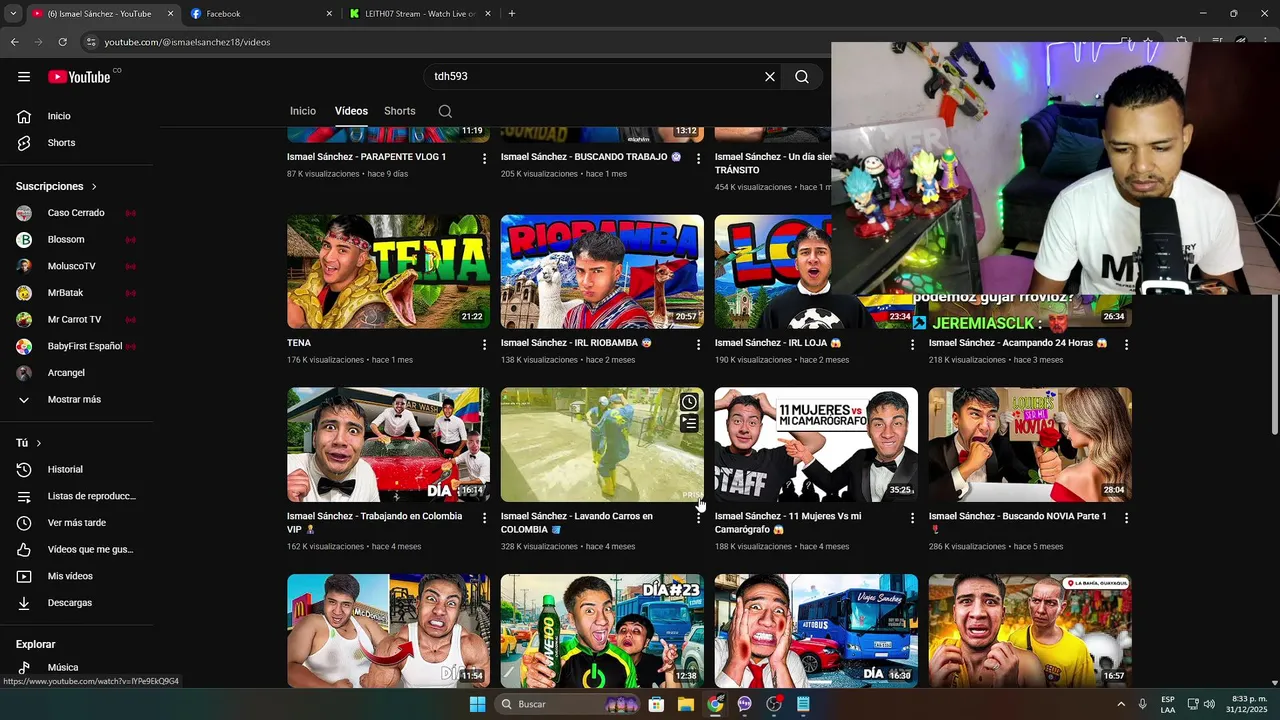This screenshot has height=720, width=1280.
Task: Add Lavando Carros video to Watch Later
Action: tap(689, 402)
